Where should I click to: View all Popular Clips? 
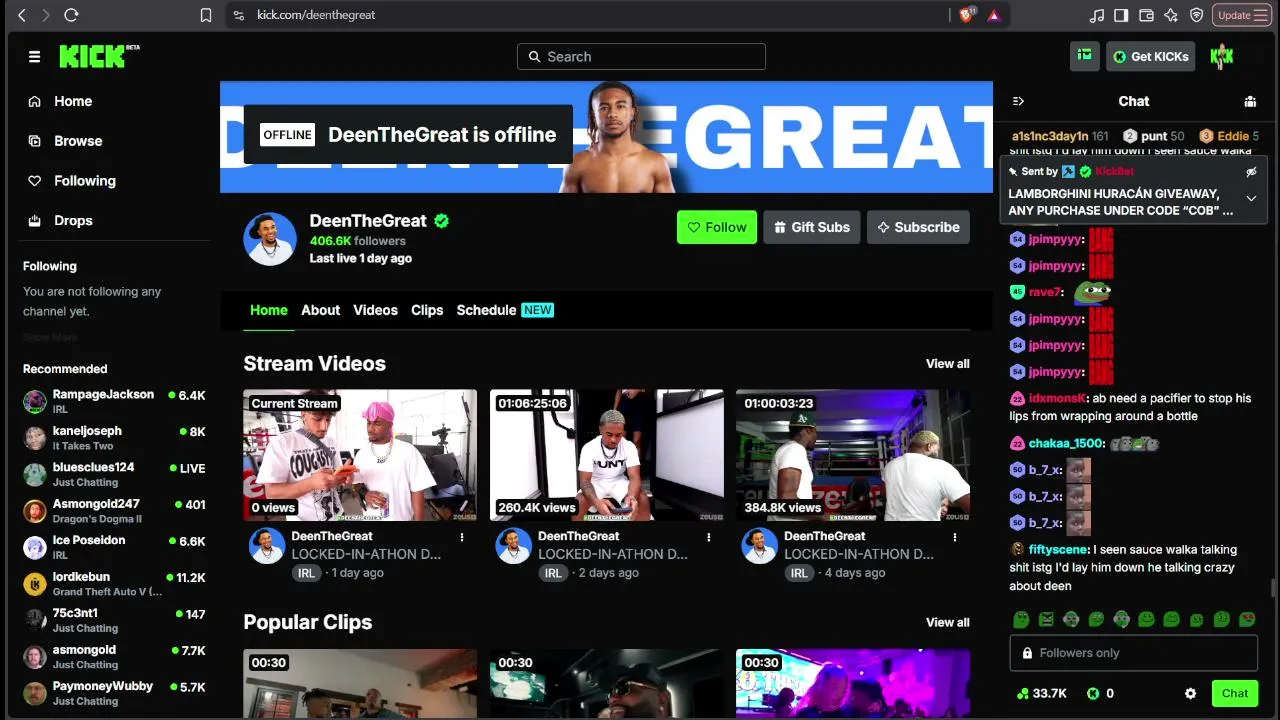point(948,622)
